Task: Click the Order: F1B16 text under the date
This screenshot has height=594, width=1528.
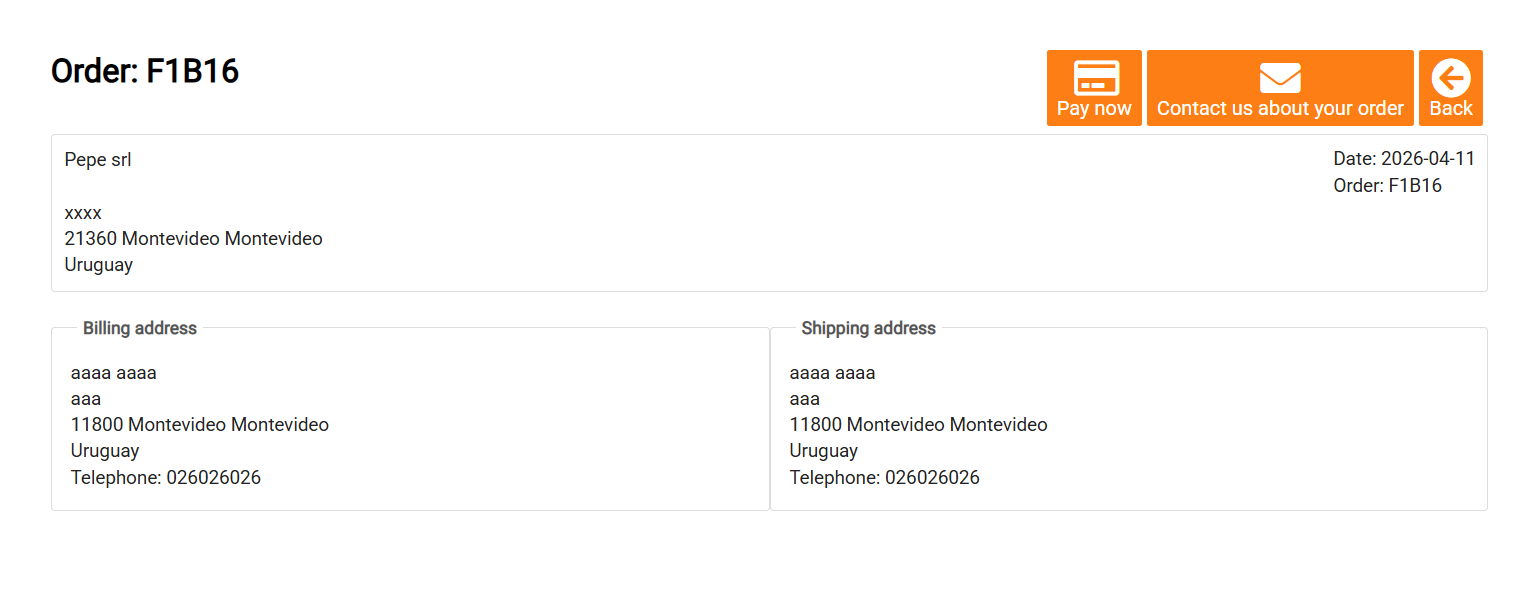Action: (1387, 185)
